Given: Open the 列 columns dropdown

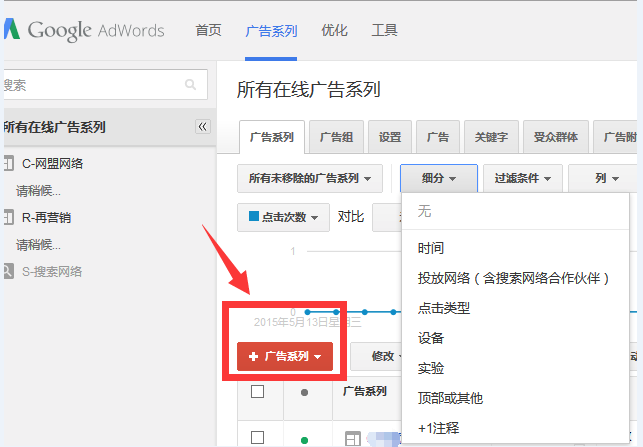Looking at the screenshot, I should tap(603, 178).
